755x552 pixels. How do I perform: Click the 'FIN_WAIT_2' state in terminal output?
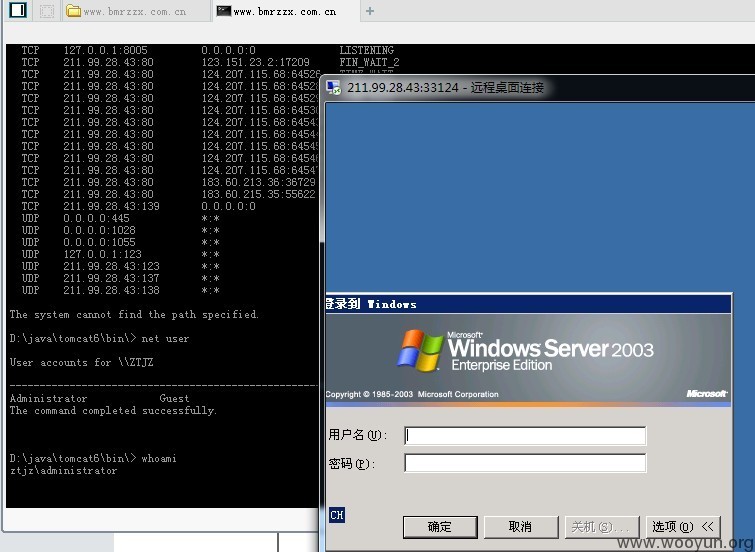(x=369, y=62)
